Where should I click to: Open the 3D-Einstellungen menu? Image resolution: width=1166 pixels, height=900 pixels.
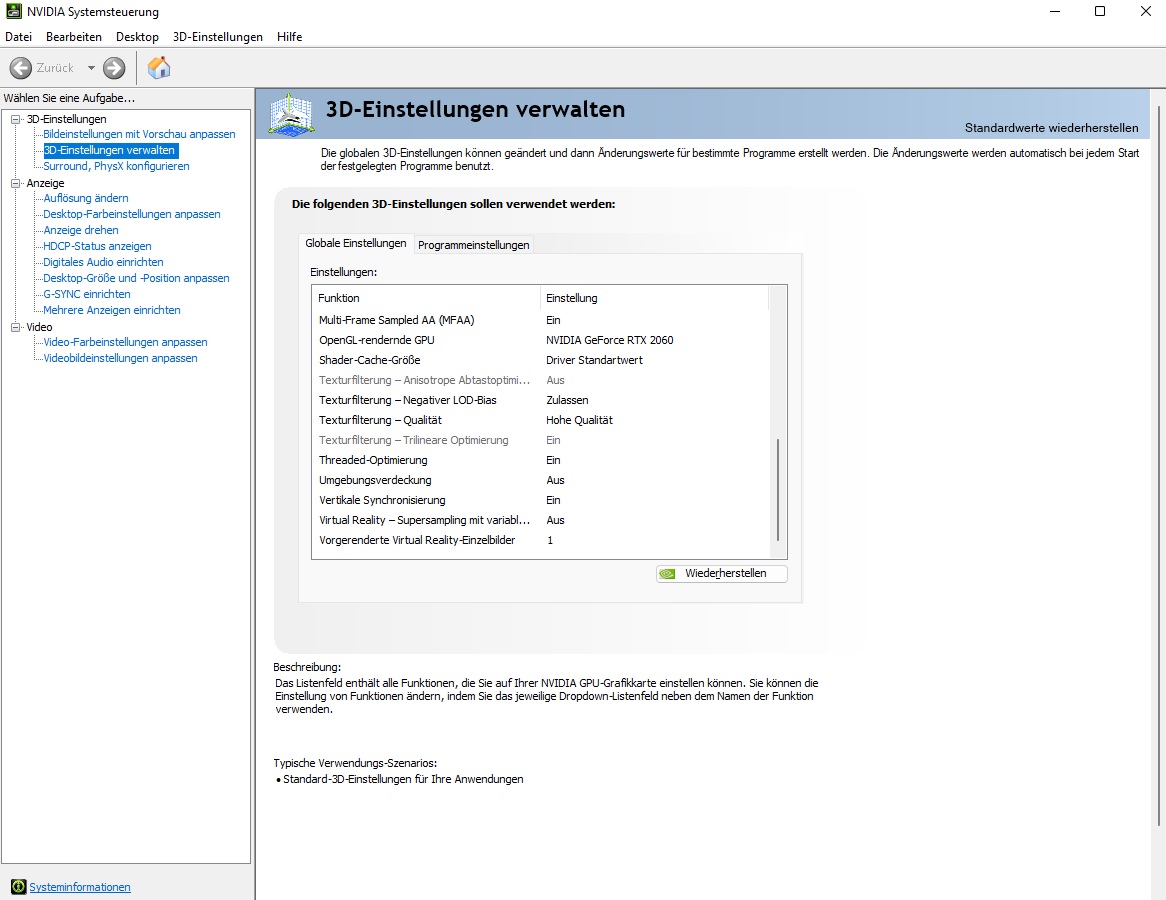click(x=218, y=36)
